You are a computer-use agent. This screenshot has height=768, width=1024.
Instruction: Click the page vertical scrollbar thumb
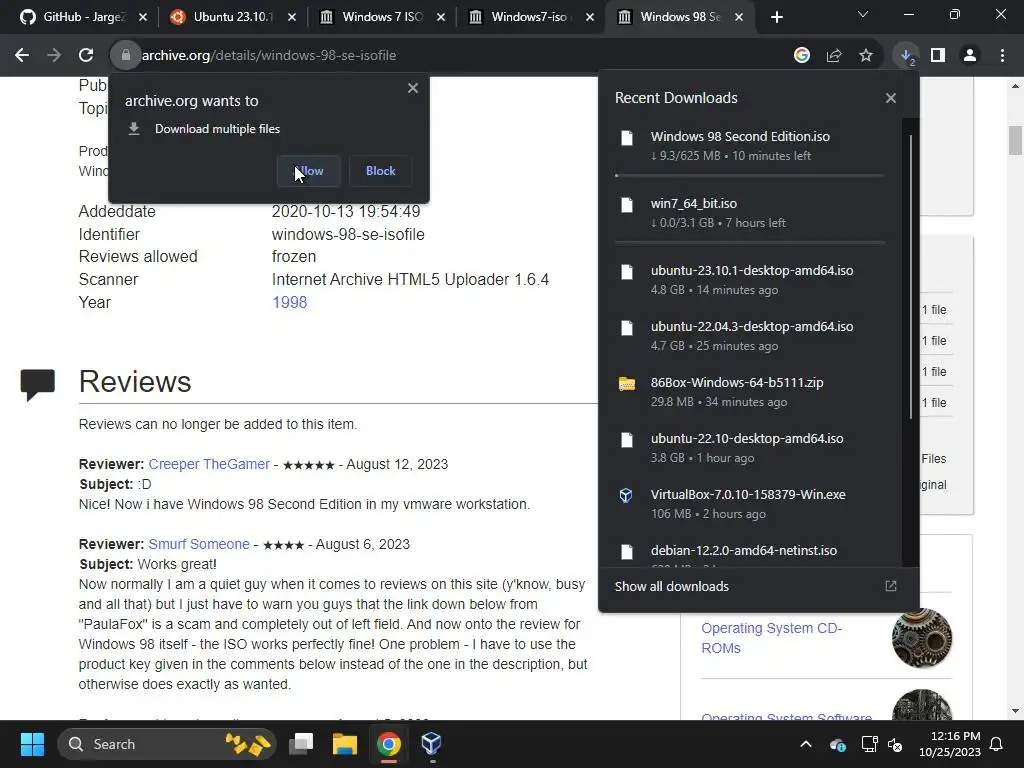coord(1015,140)
